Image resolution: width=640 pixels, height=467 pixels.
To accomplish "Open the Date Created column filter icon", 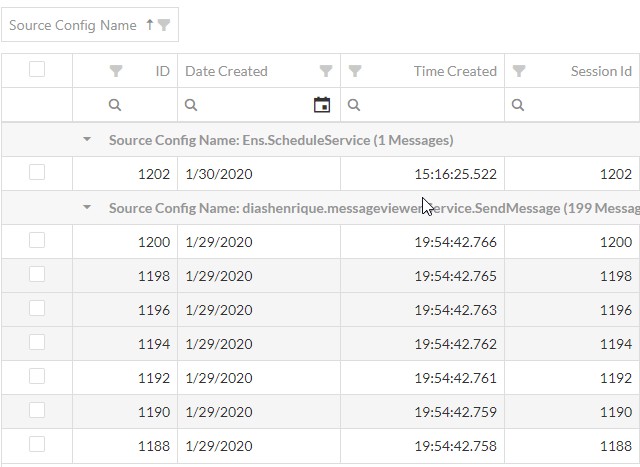I will (x=326, y=71).
